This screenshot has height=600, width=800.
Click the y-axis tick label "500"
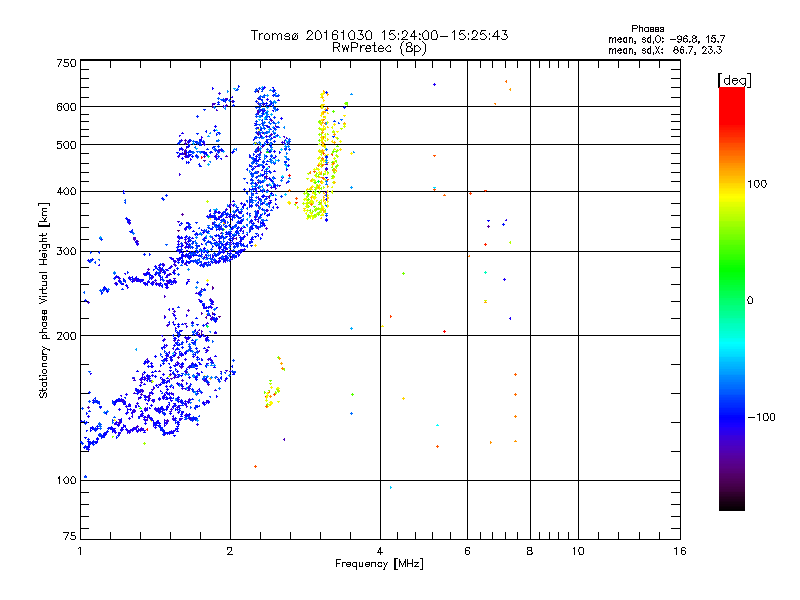66,145
